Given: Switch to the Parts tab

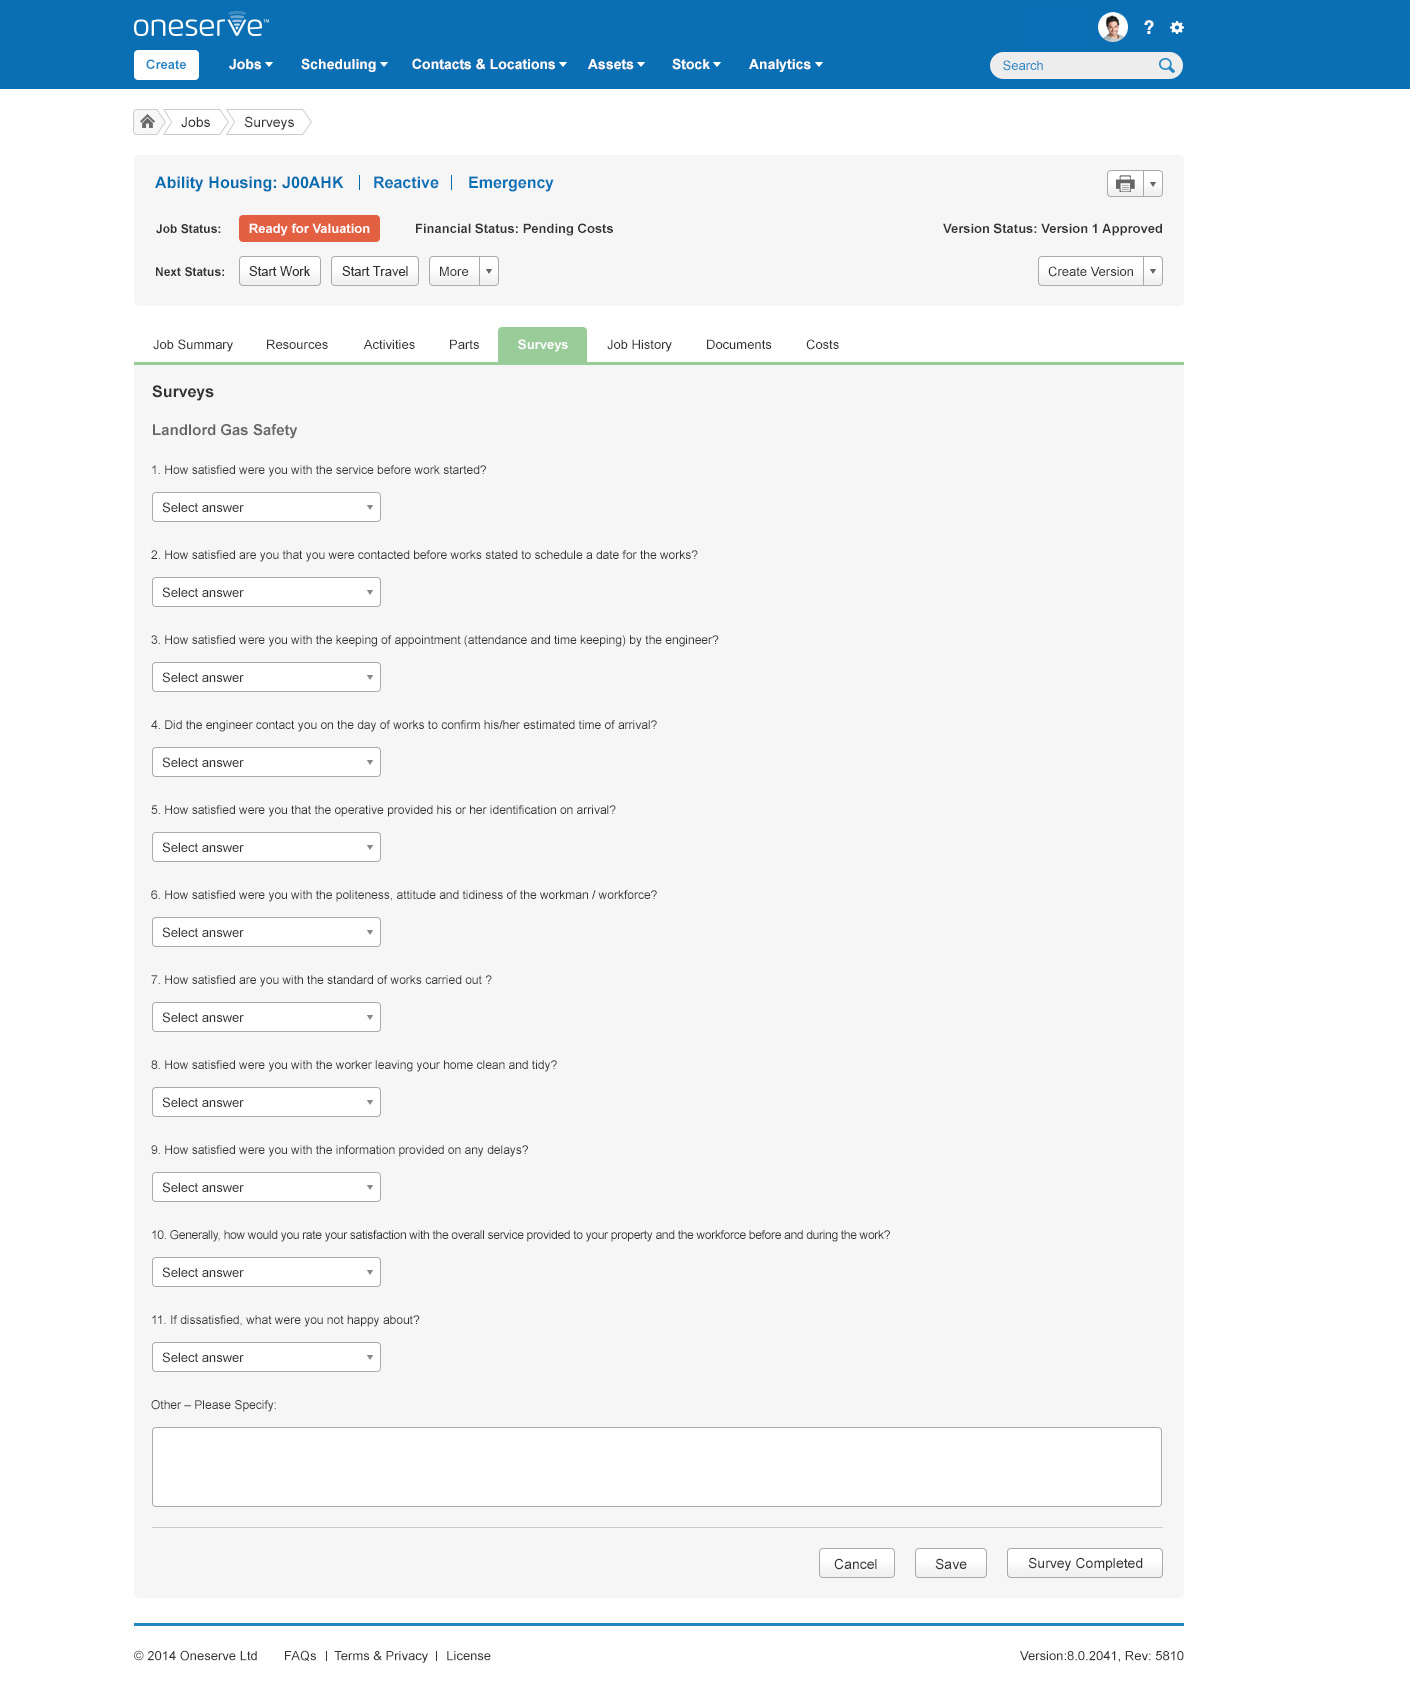Looking at the screenshot, I should pyautogui.click(x=464, y=344).
